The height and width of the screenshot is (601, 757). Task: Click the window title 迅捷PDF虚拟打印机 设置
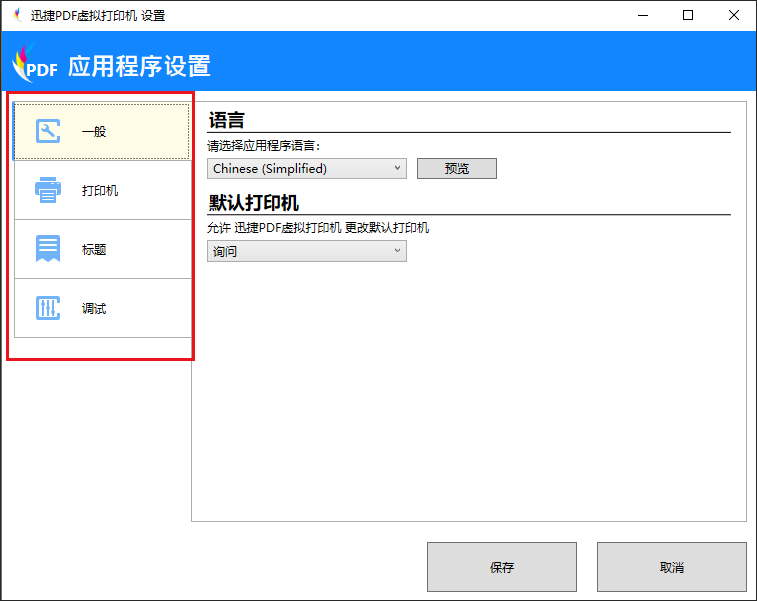click(98, 15)
